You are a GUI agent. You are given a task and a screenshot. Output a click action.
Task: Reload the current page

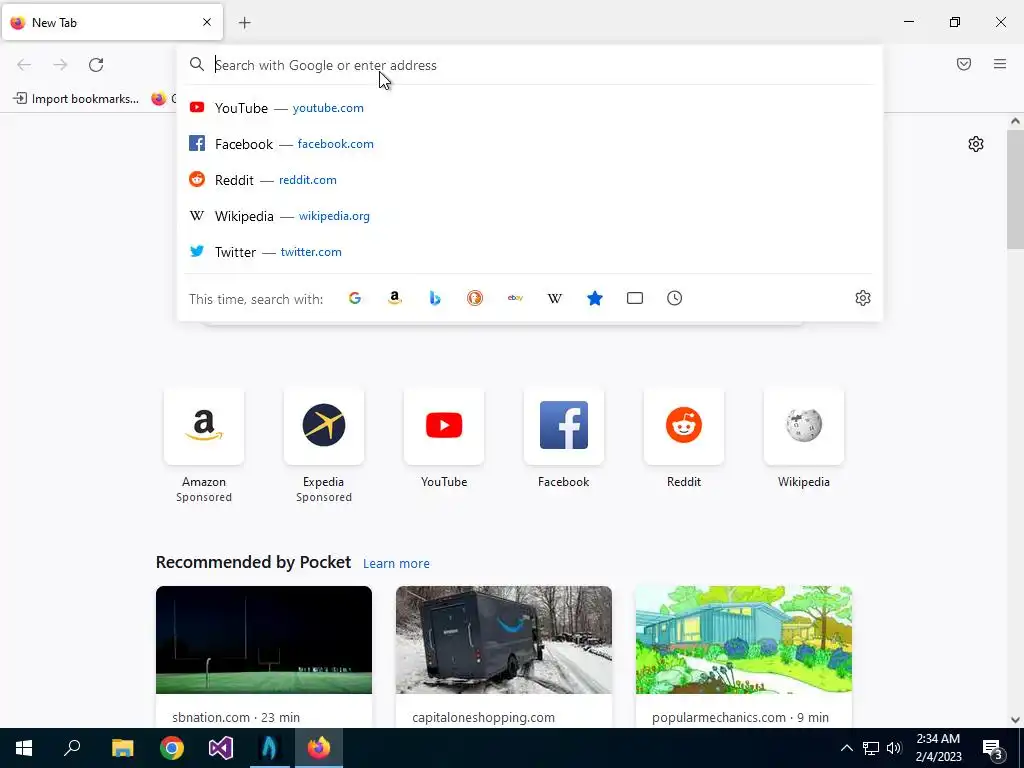96,65
